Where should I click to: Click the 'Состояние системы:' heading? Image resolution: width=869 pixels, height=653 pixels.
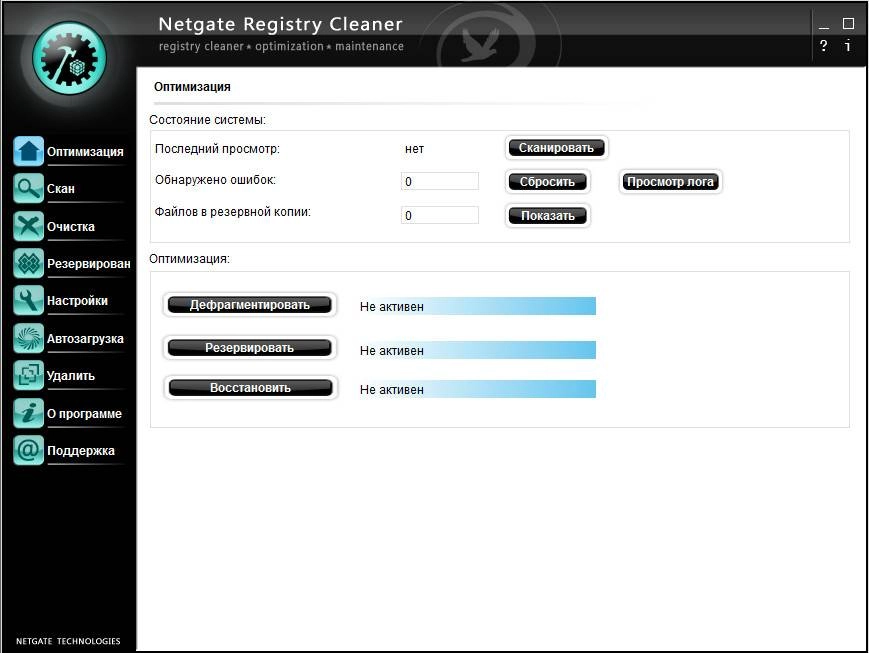[207, 120]
